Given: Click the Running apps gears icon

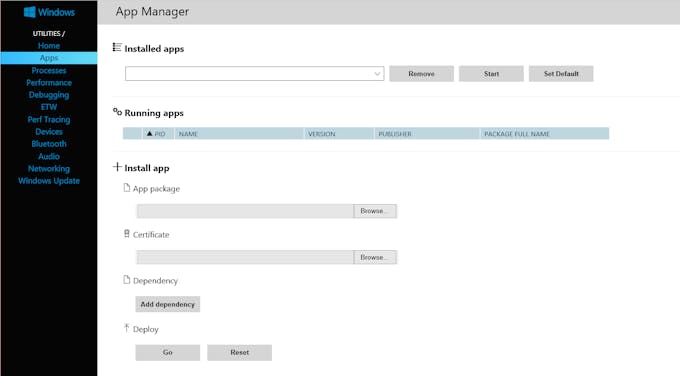Looking at the screenshot, I should 117,112.
